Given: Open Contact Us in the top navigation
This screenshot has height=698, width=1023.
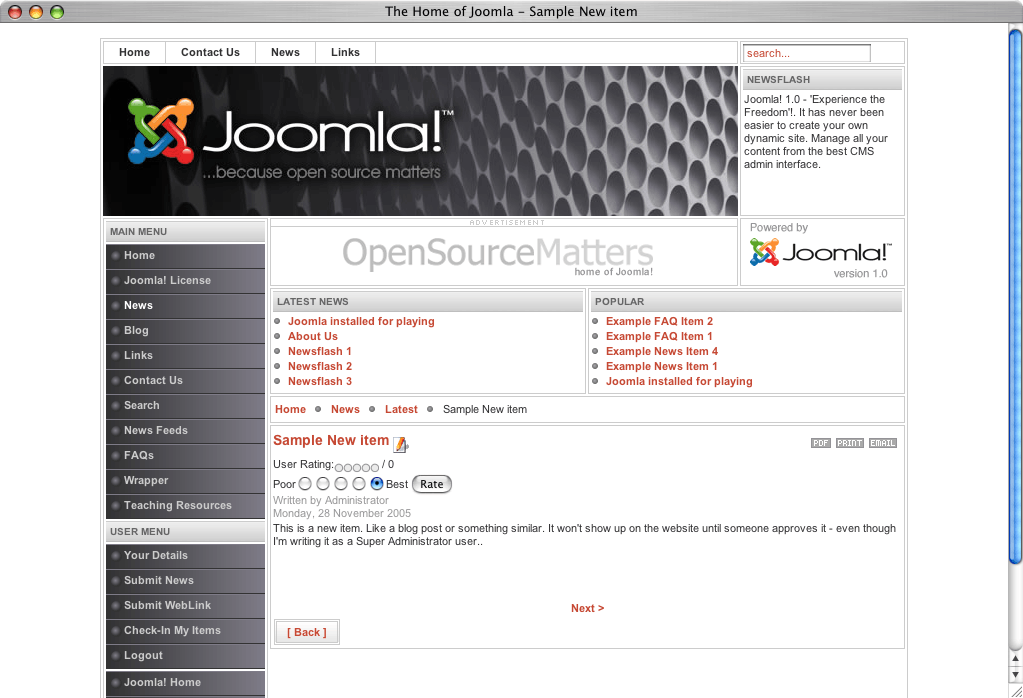Looking at the screenshot, I should [210, 52].
